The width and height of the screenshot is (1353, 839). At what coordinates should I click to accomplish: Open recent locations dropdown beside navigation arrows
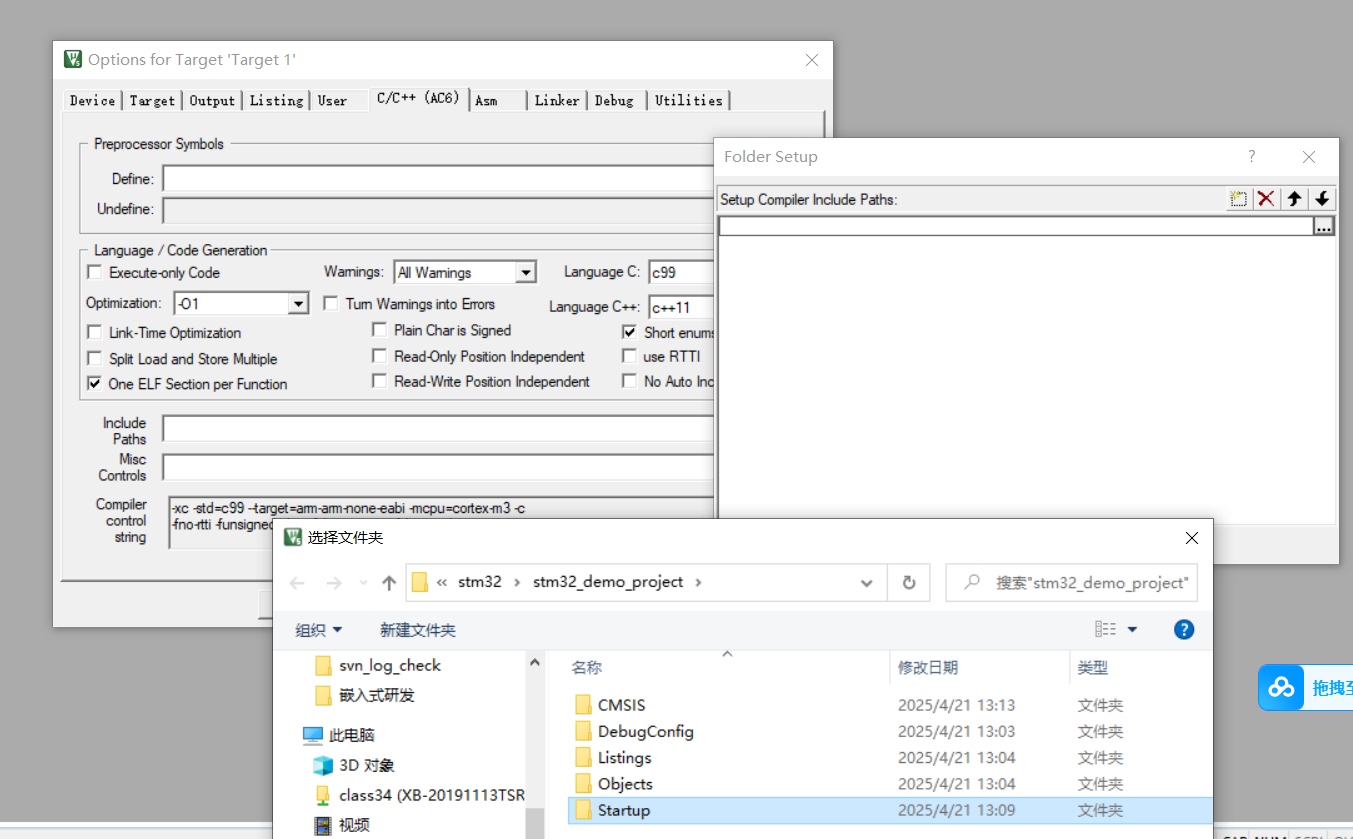coord(363,582)
